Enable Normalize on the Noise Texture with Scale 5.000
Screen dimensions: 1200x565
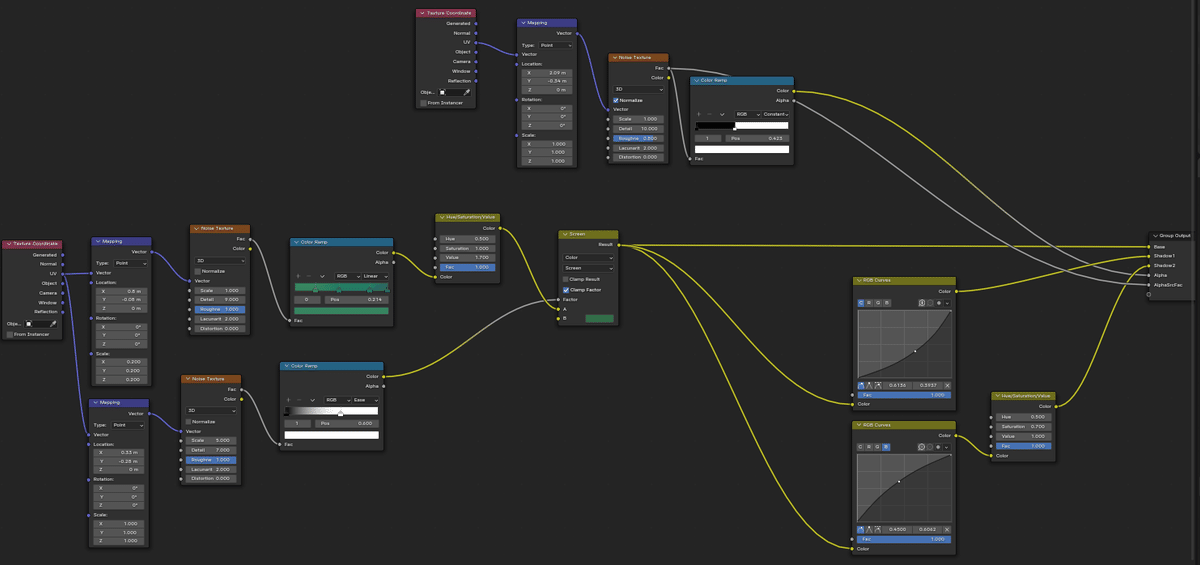click(x=190, y=421)
